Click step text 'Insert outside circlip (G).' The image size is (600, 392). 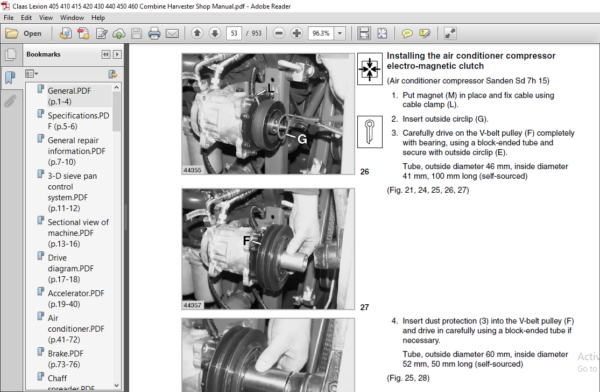pos(445,119)
